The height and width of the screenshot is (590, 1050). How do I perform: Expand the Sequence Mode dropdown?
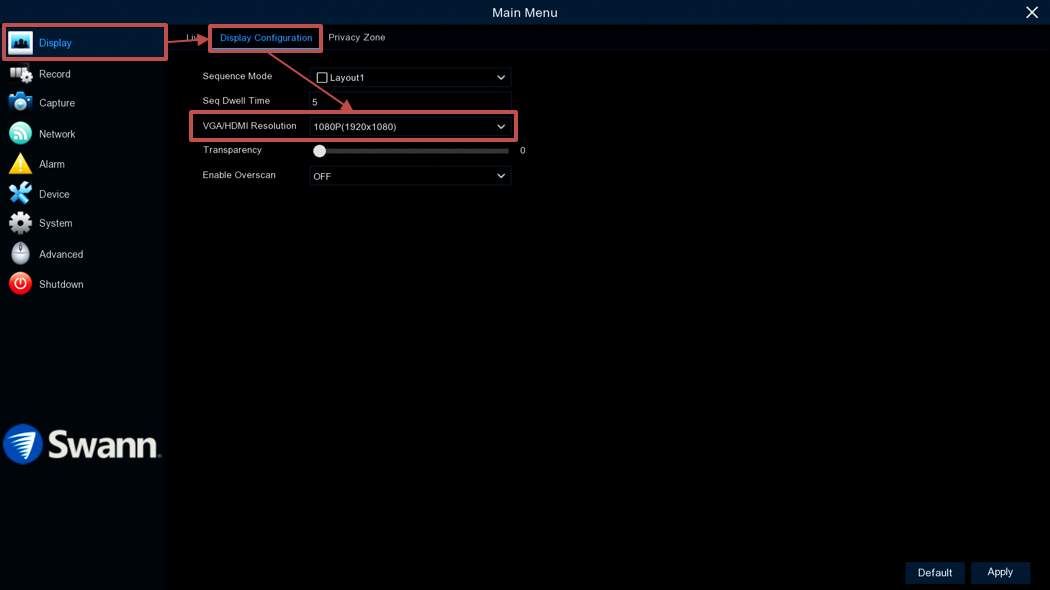[x=501, y=77]
